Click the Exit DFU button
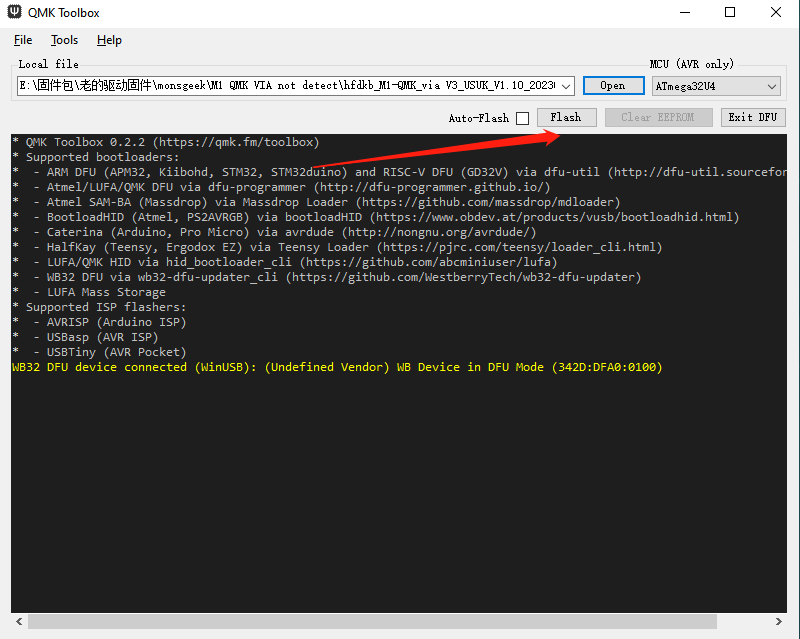 [x=753, y=117]
